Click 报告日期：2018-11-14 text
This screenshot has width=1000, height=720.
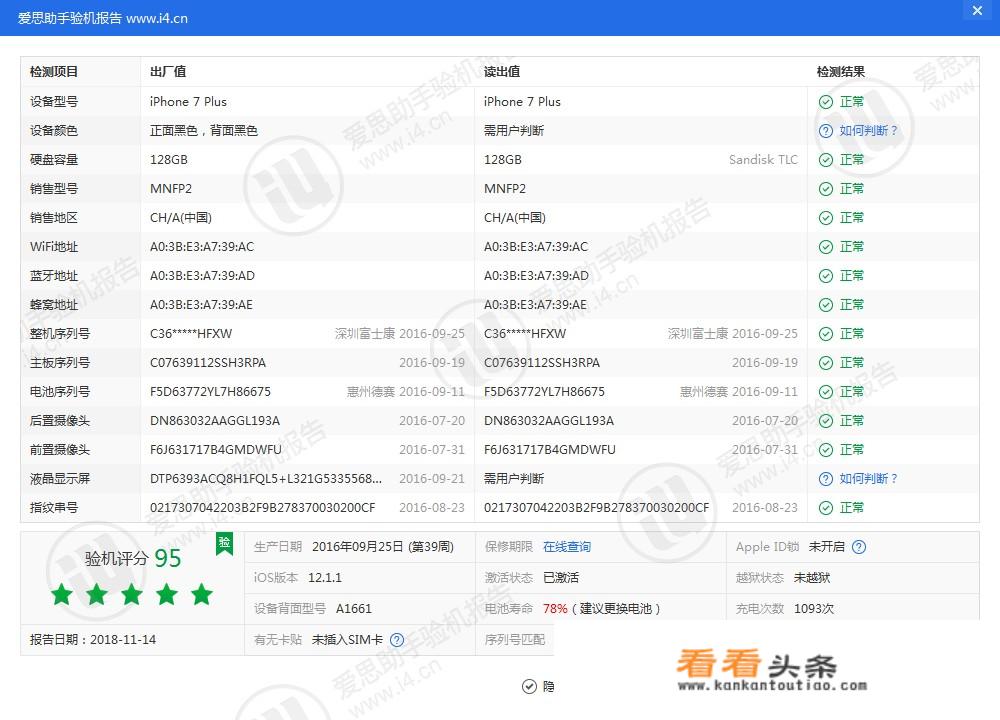pyautogui.click(x=92, y=640)
